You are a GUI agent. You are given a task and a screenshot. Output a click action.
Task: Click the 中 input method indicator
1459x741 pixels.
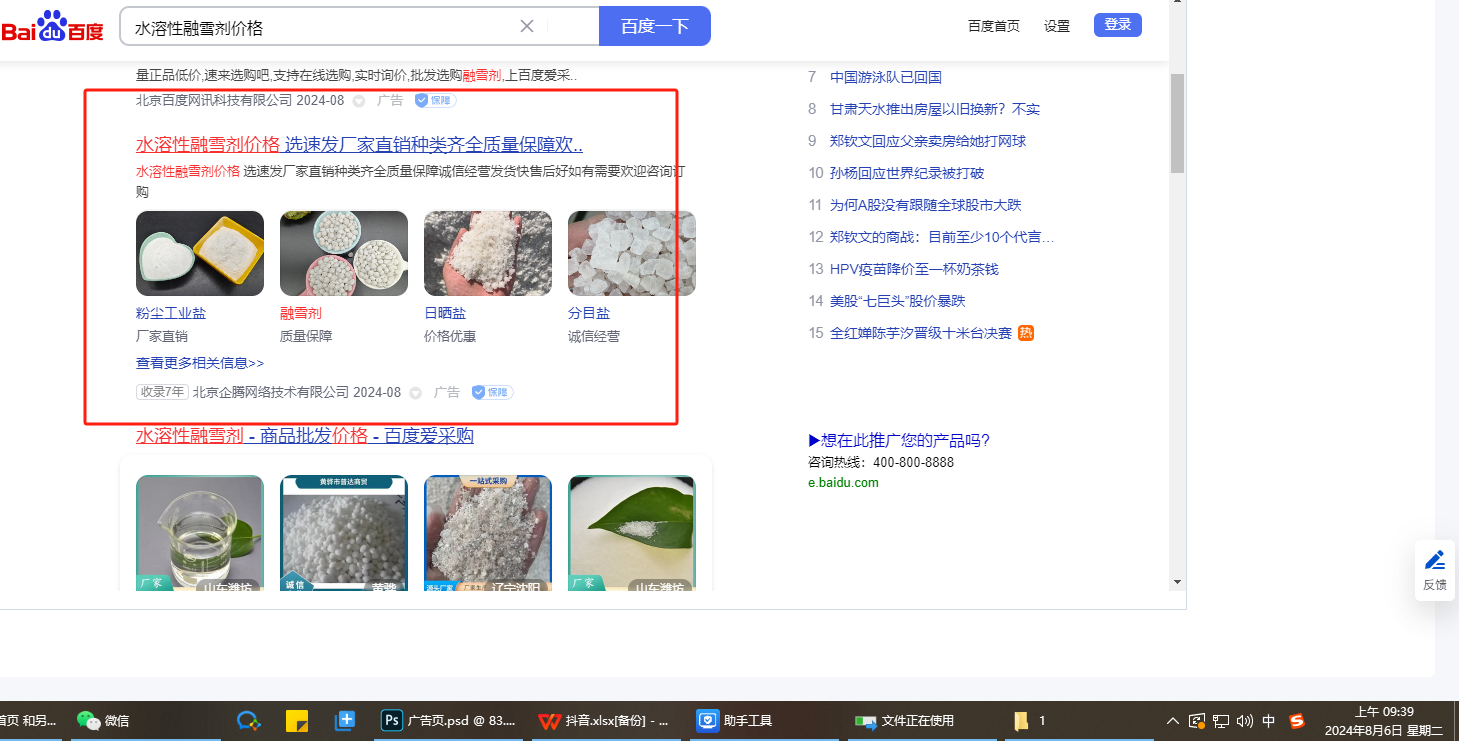[1269, 721]
